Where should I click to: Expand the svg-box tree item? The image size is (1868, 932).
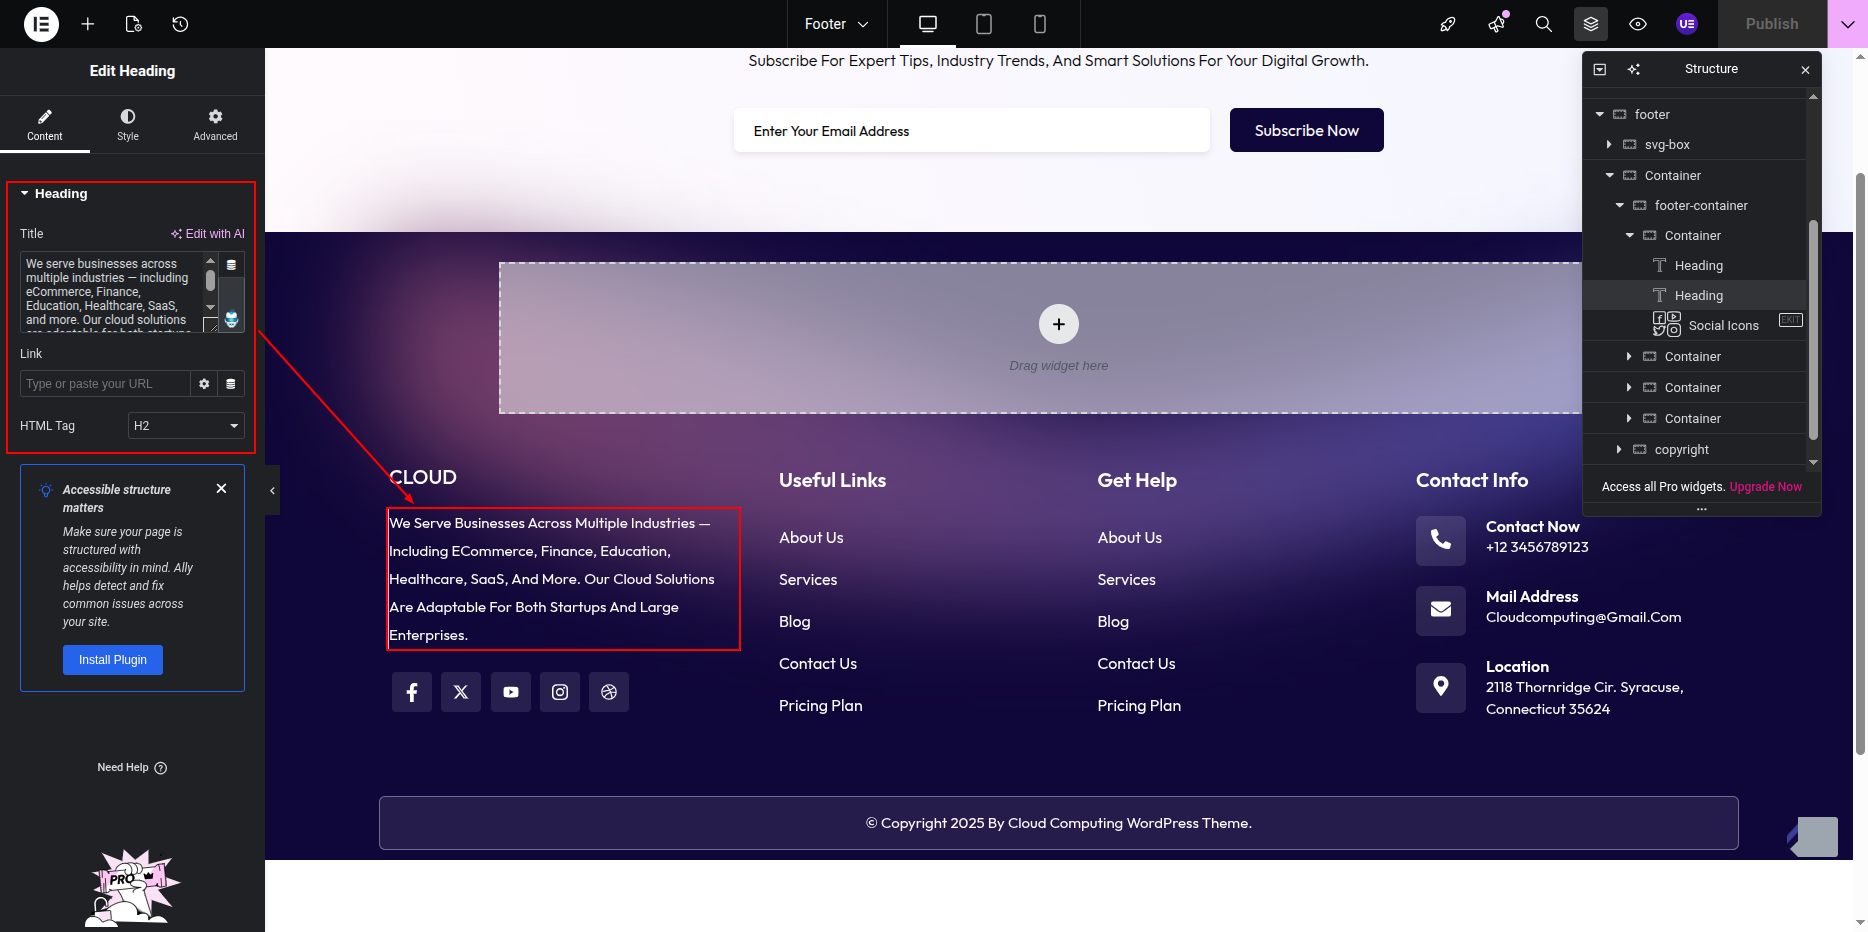pyautogui.click(x=1609, y=145)
